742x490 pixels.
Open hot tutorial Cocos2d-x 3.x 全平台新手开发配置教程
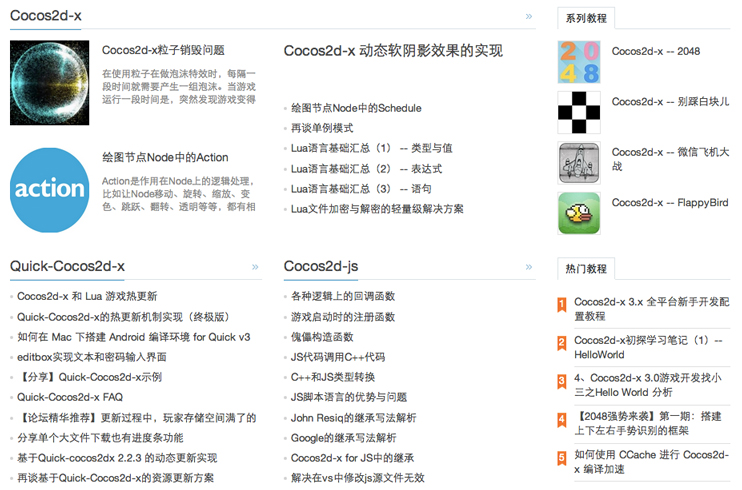pos(652,309)
